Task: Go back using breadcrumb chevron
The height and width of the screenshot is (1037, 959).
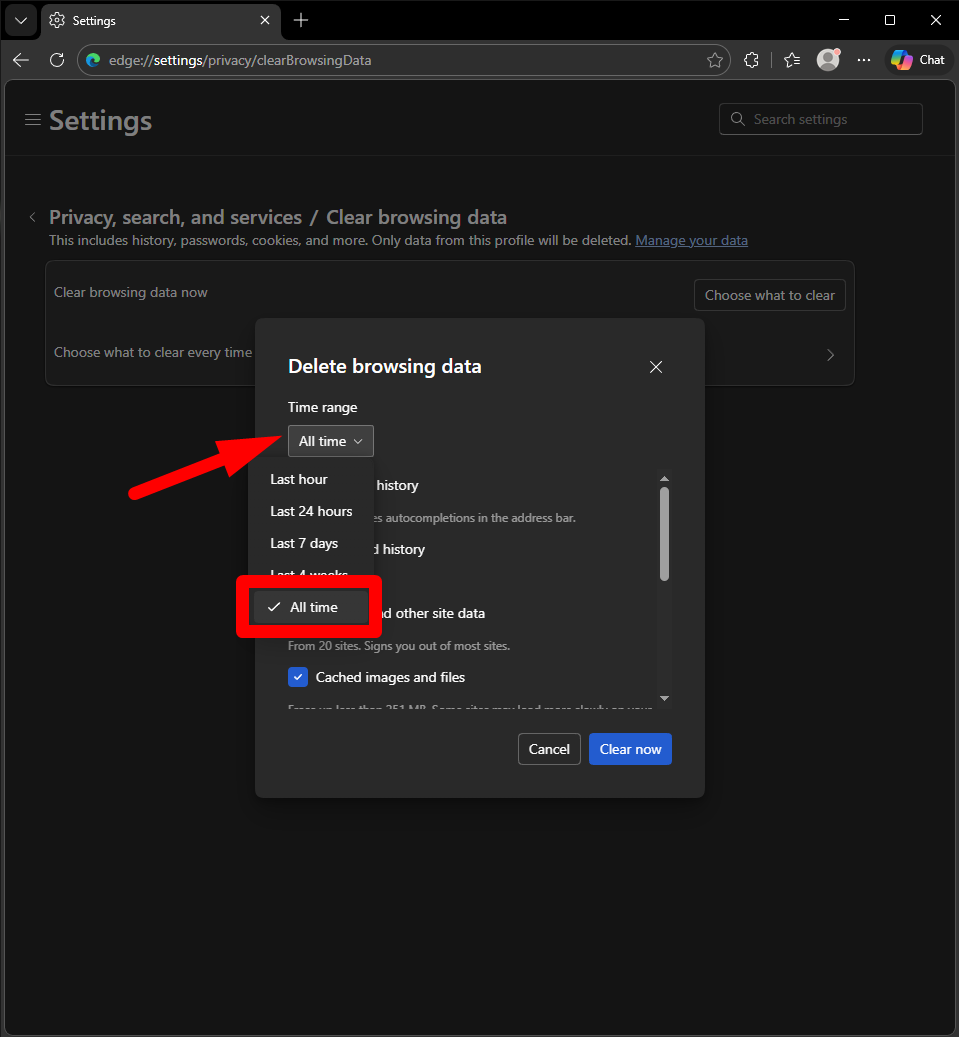Action: (x=32, y=217)
